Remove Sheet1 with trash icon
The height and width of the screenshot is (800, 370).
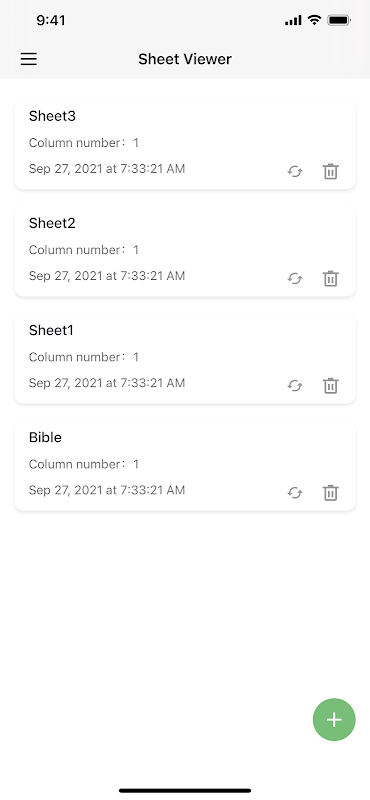point(331,386)
